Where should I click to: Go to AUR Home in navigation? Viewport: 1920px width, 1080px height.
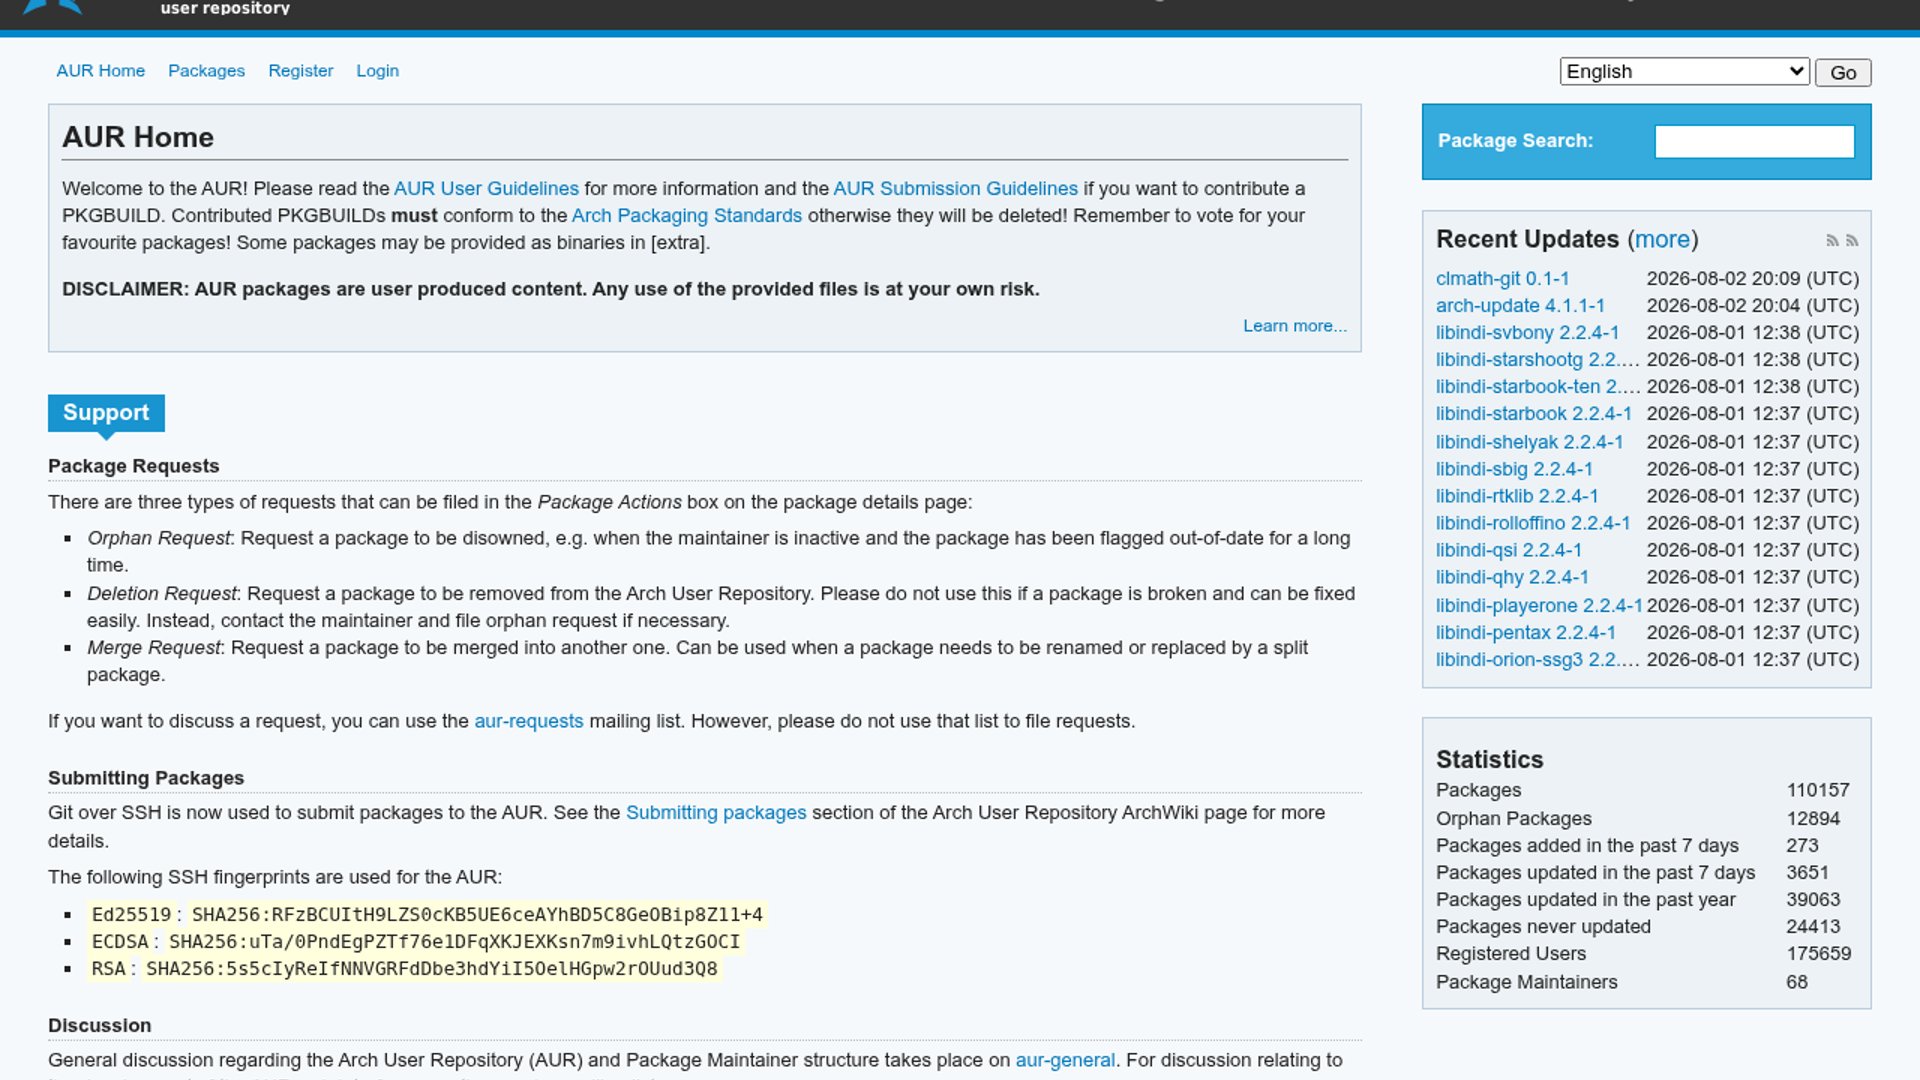(x=100, y=71)
